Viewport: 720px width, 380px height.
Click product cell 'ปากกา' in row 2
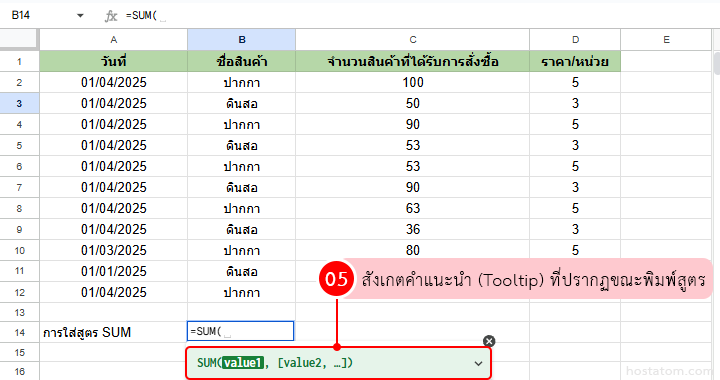(242, 83)
